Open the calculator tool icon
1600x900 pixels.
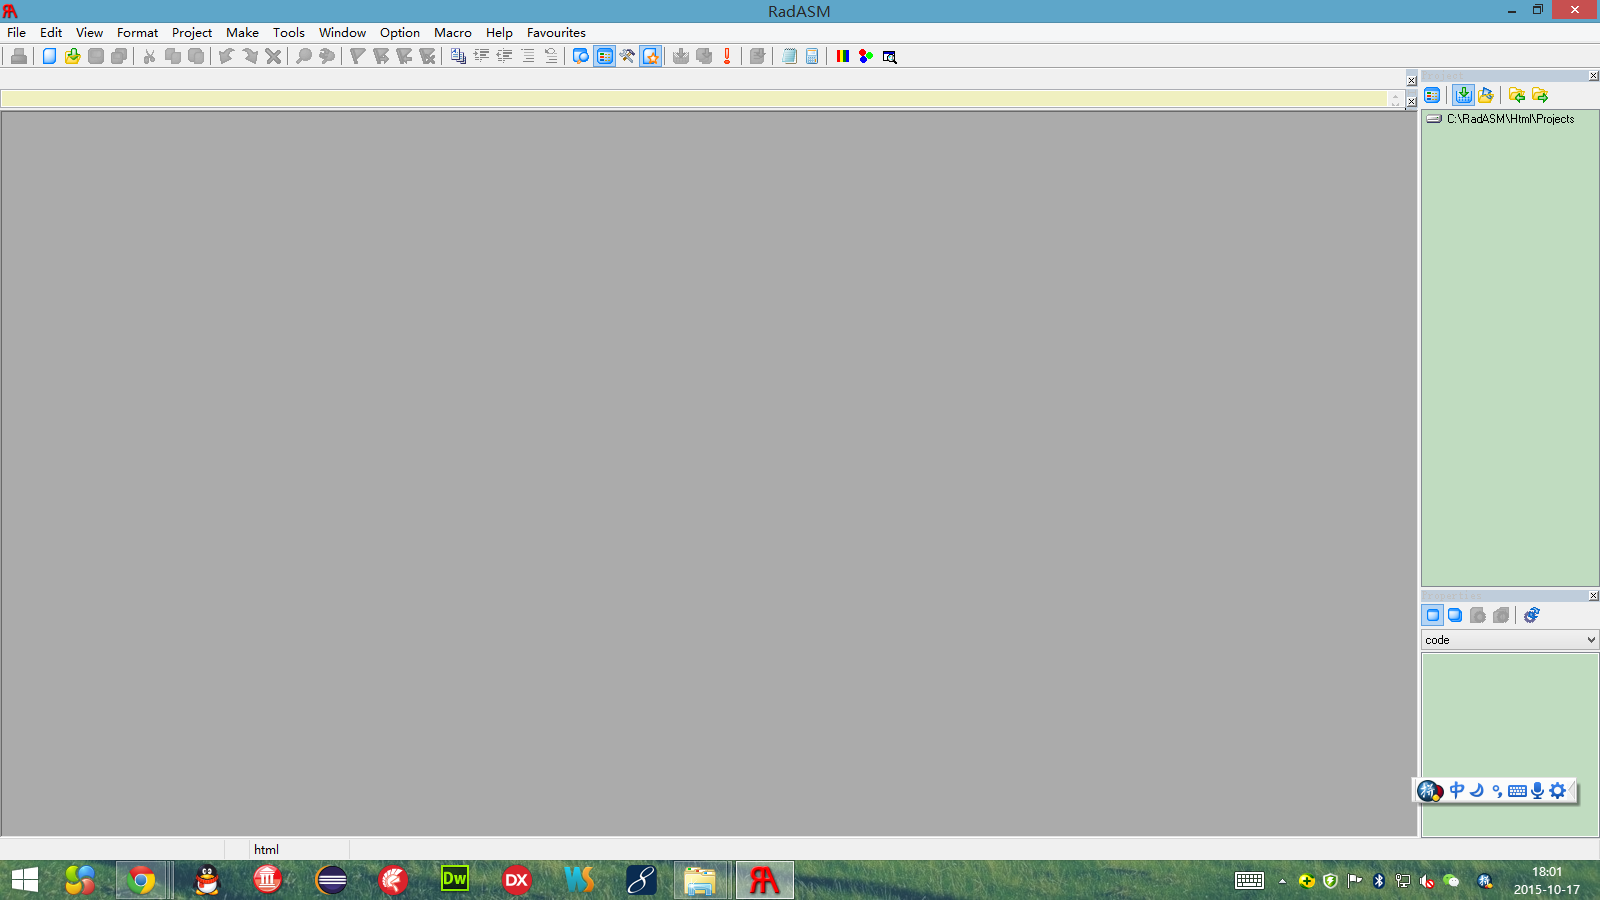tap(812, 56)
